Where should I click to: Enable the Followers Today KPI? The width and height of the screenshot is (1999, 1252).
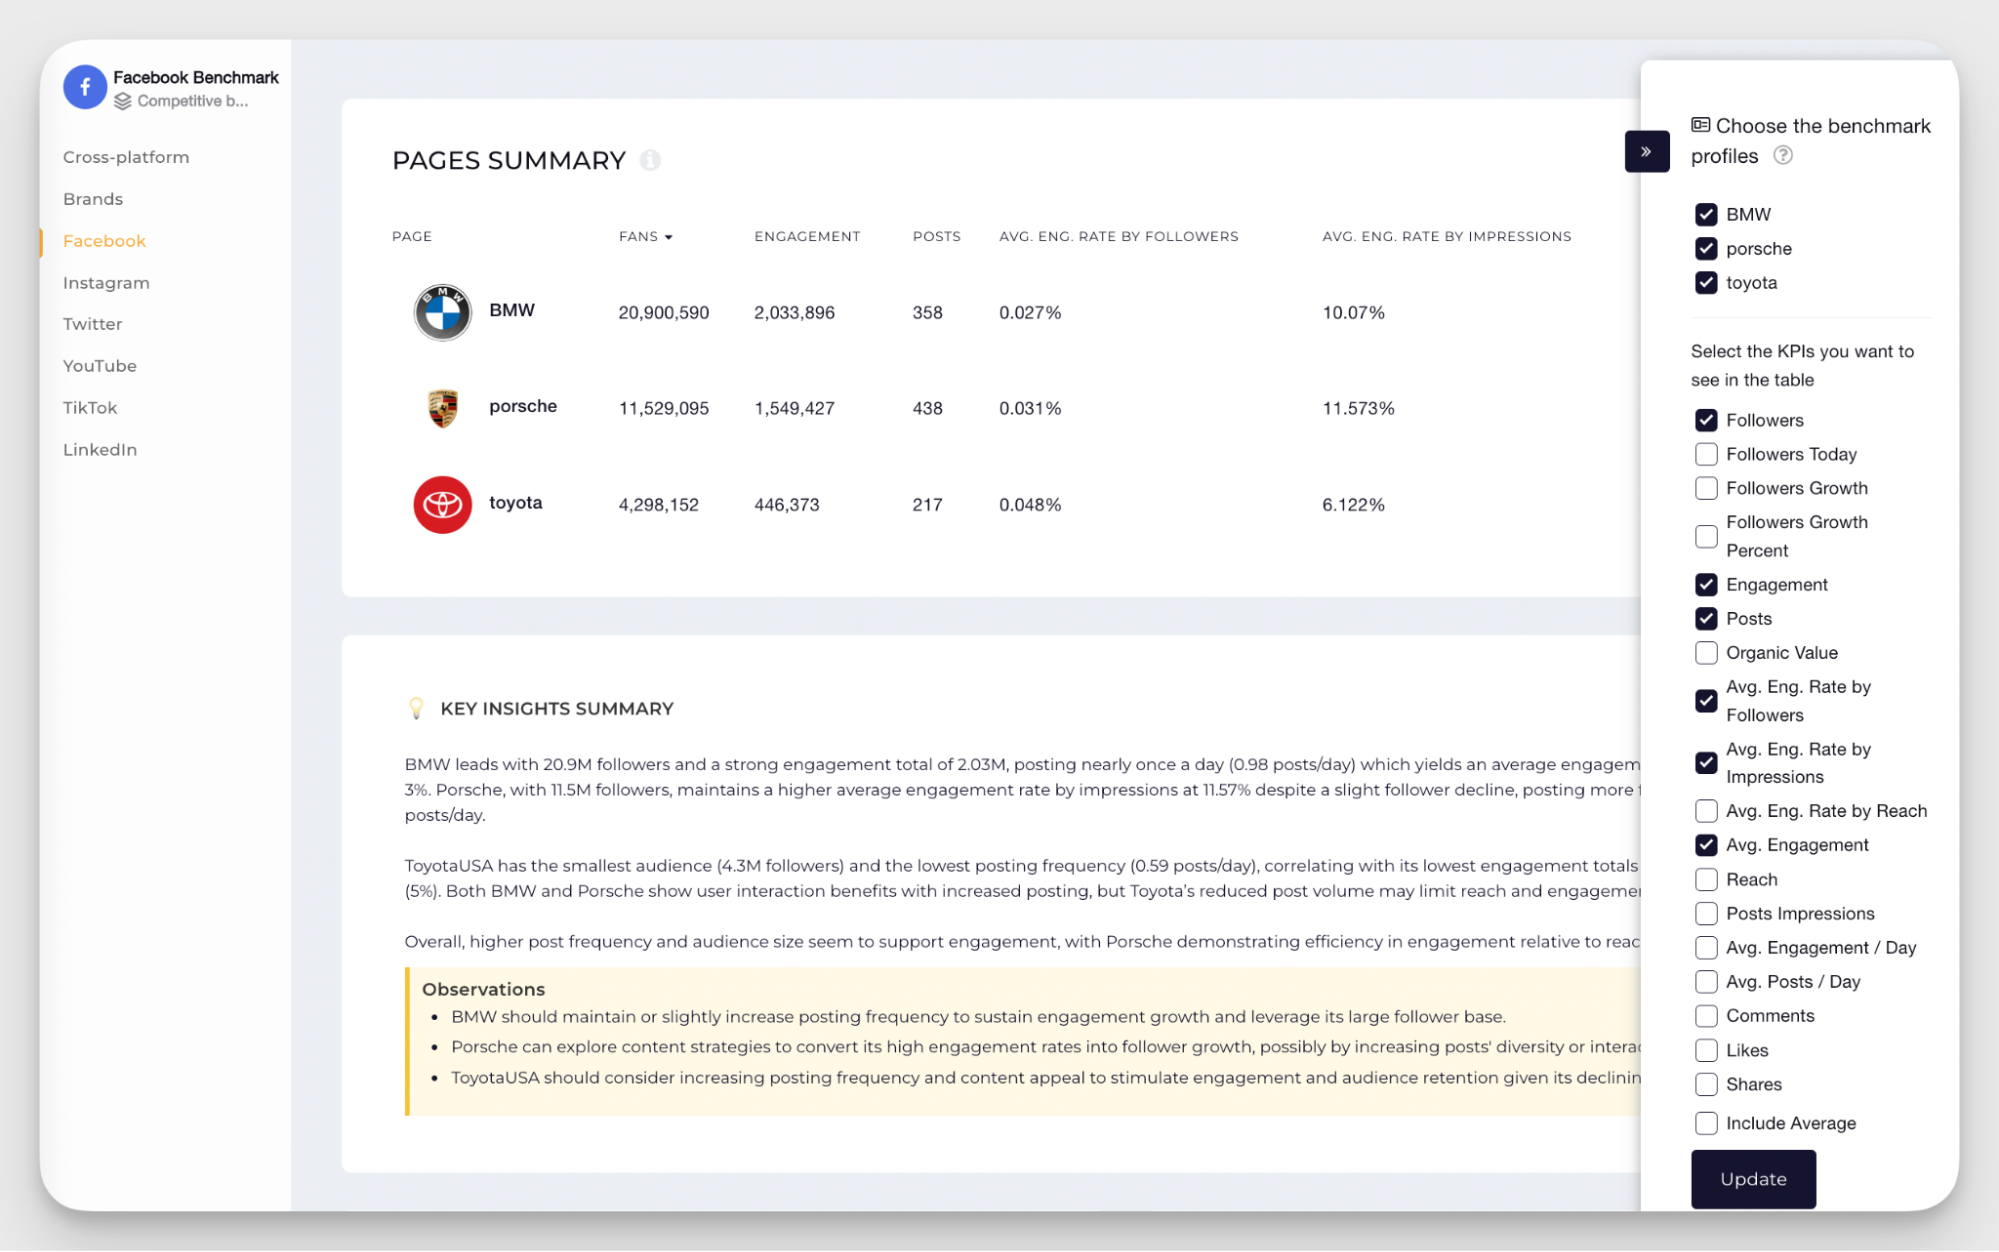[1706, 454]
